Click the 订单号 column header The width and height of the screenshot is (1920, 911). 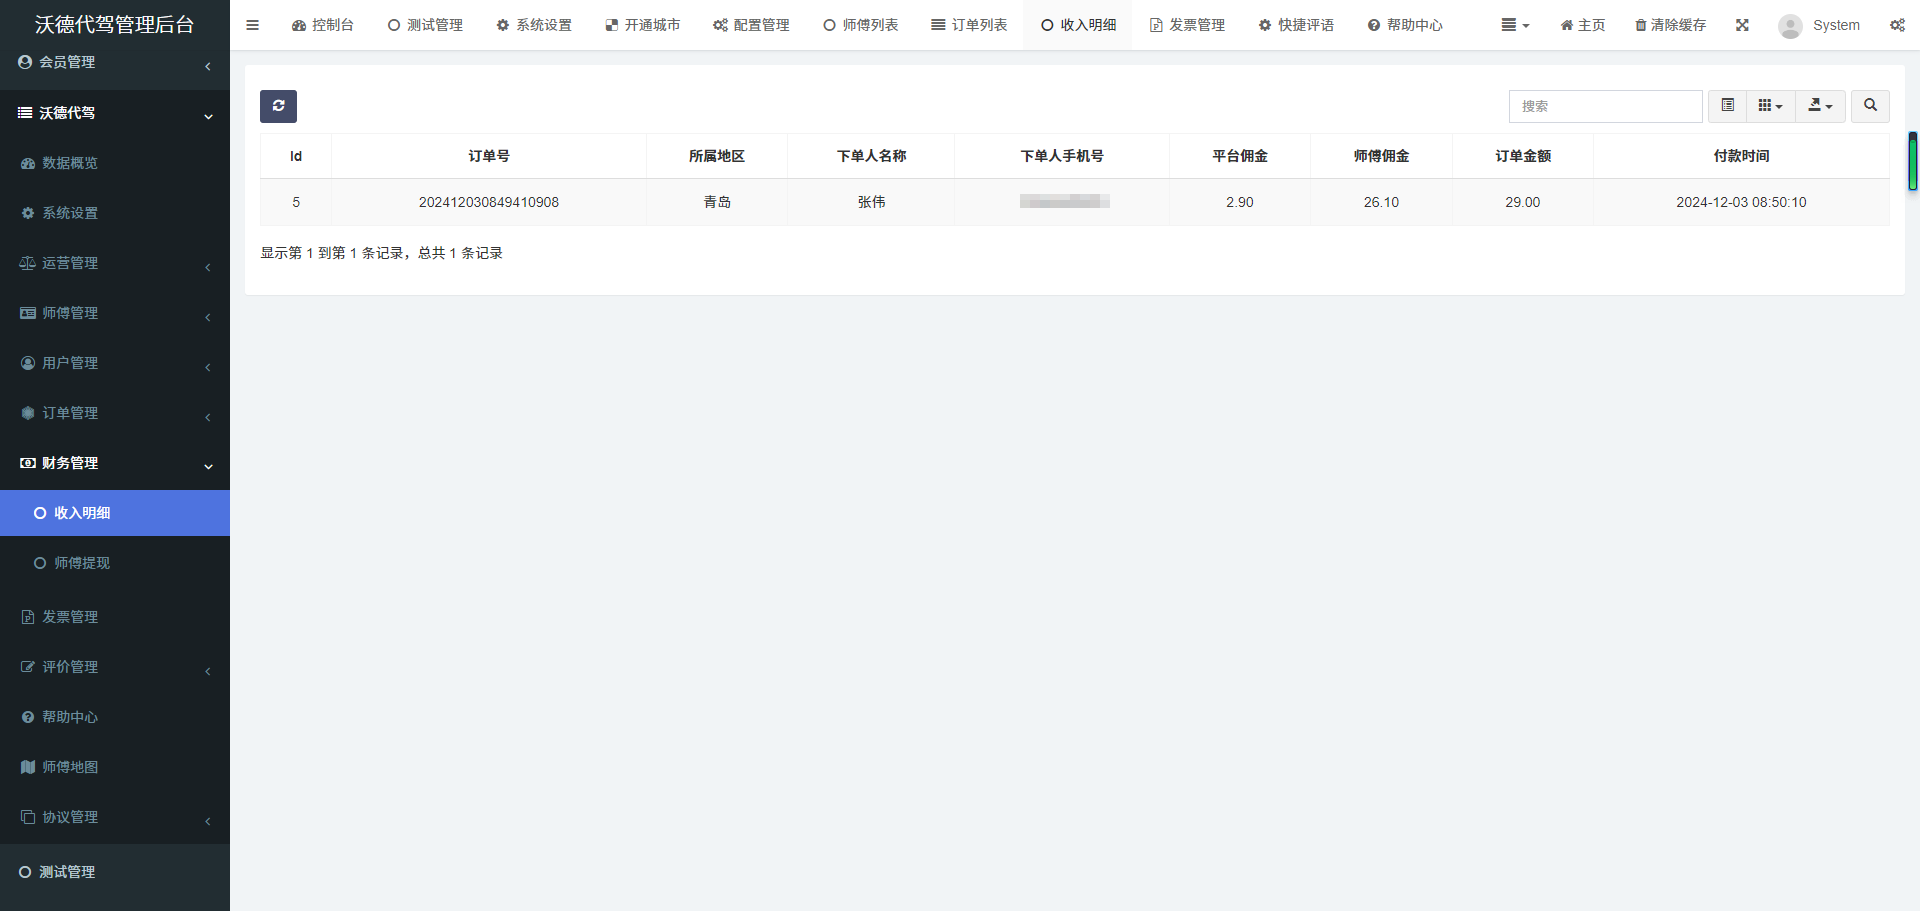tap(489, 156)
